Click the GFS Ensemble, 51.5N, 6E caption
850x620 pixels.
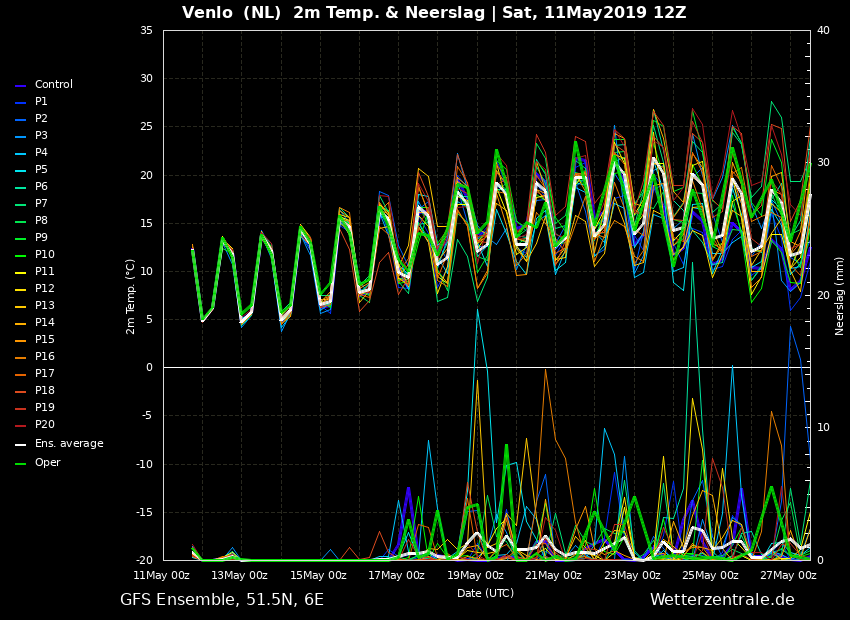point(222,600)
